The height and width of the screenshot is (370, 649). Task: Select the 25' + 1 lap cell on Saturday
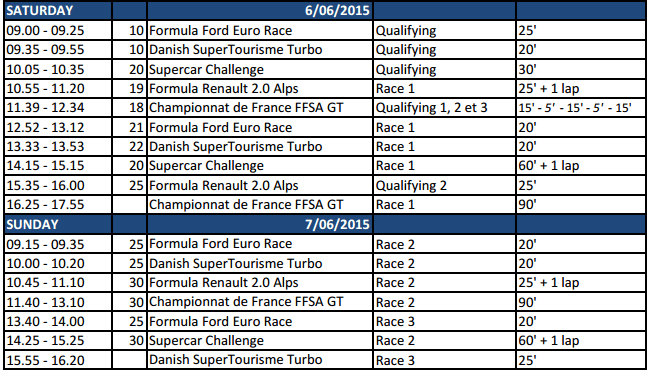(x=581, y=89)
